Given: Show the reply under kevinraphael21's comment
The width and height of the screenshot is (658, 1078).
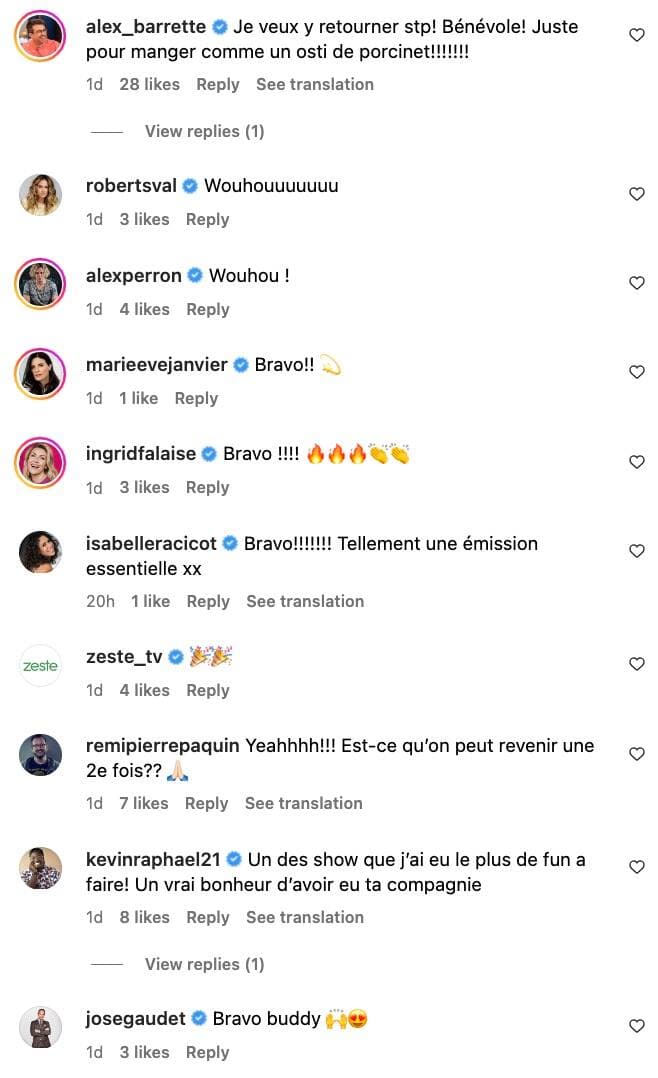Looking at the screenshot, I should click(204, 964).
